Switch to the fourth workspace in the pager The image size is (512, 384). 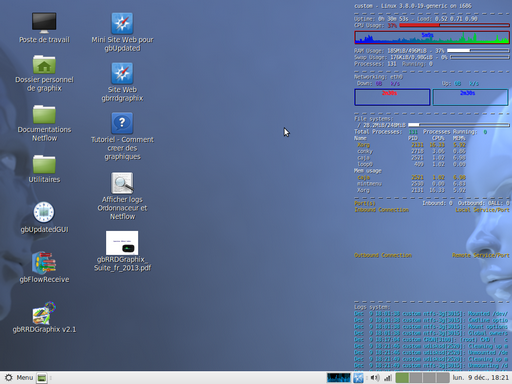[443, 378]
